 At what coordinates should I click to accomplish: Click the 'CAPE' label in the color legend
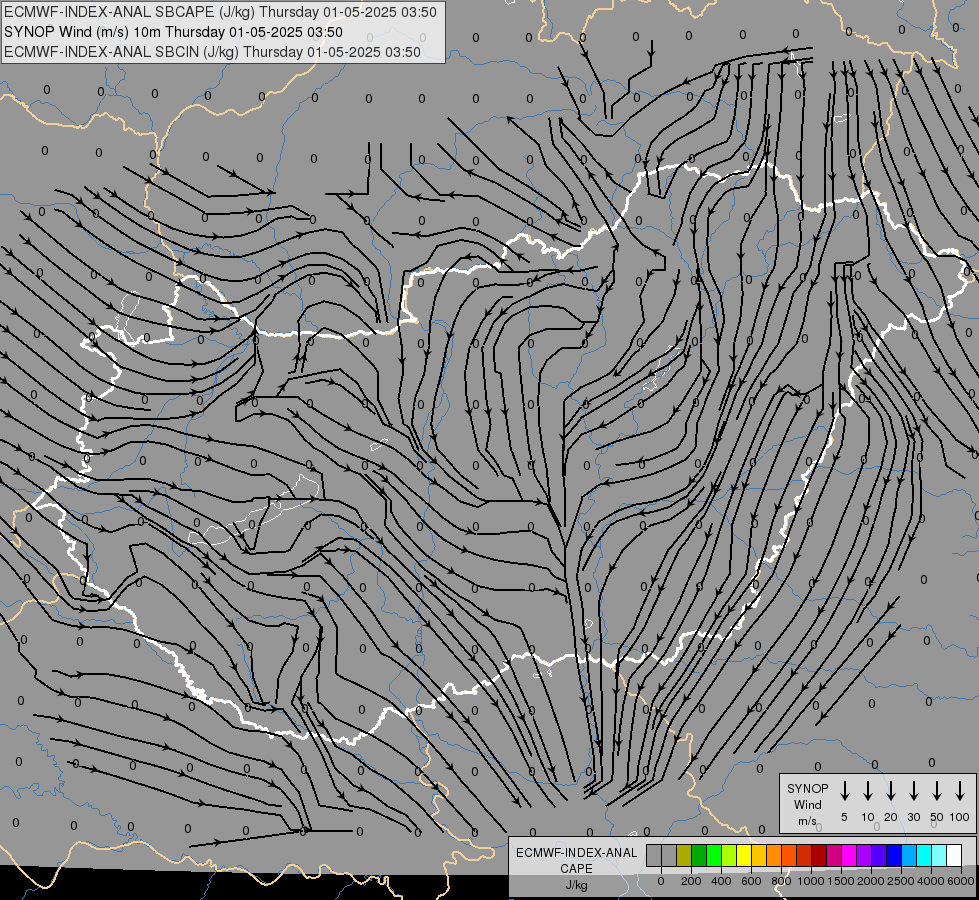[x=576, y=868]
